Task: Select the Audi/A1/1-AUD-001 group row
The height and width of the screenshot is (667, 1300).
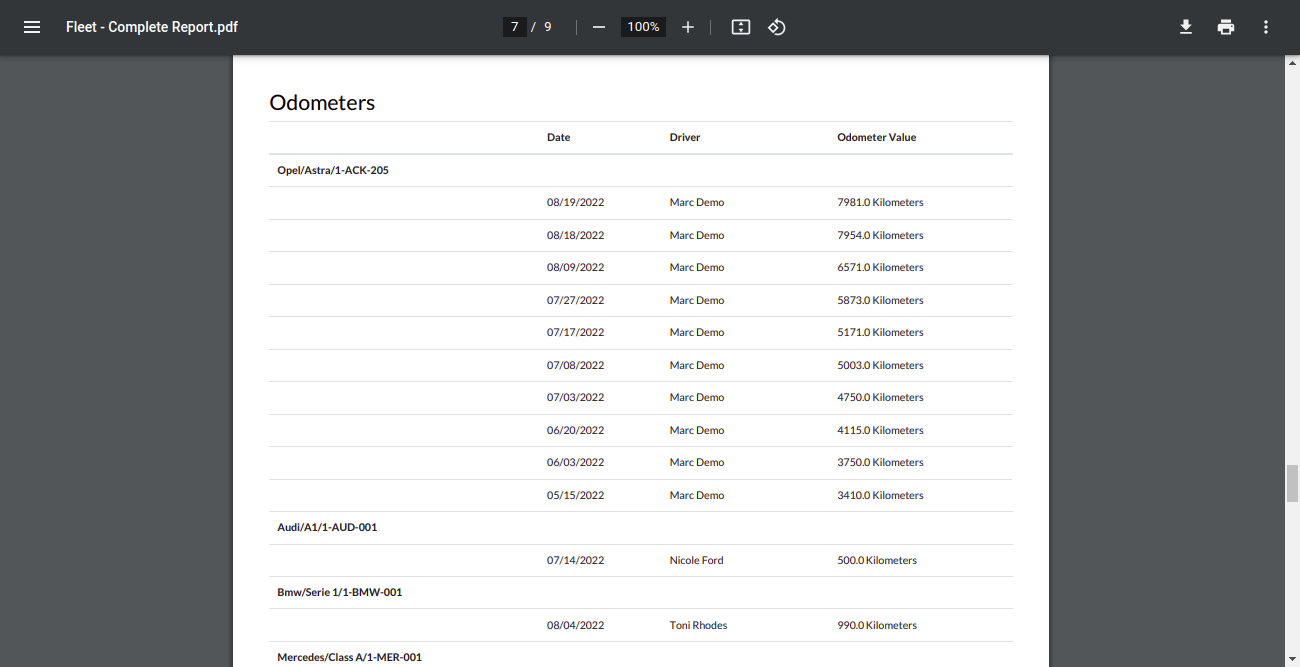Action: (640, 527)
